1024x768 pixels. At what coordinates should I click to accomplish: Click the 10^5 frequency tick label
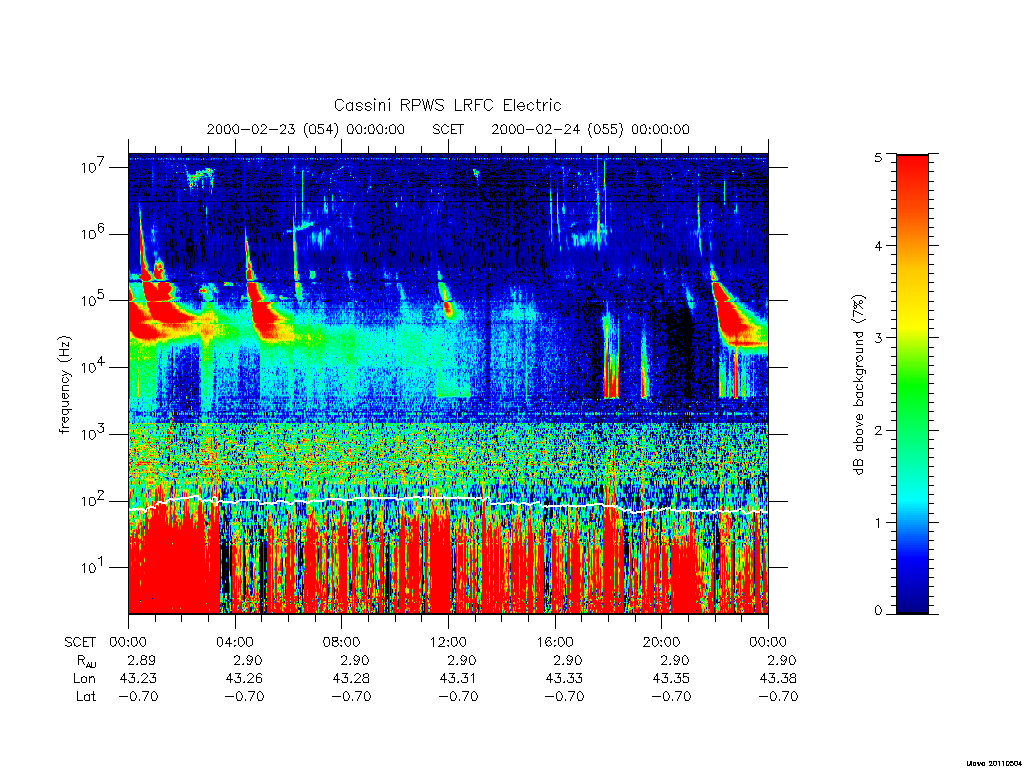point(94,300)
